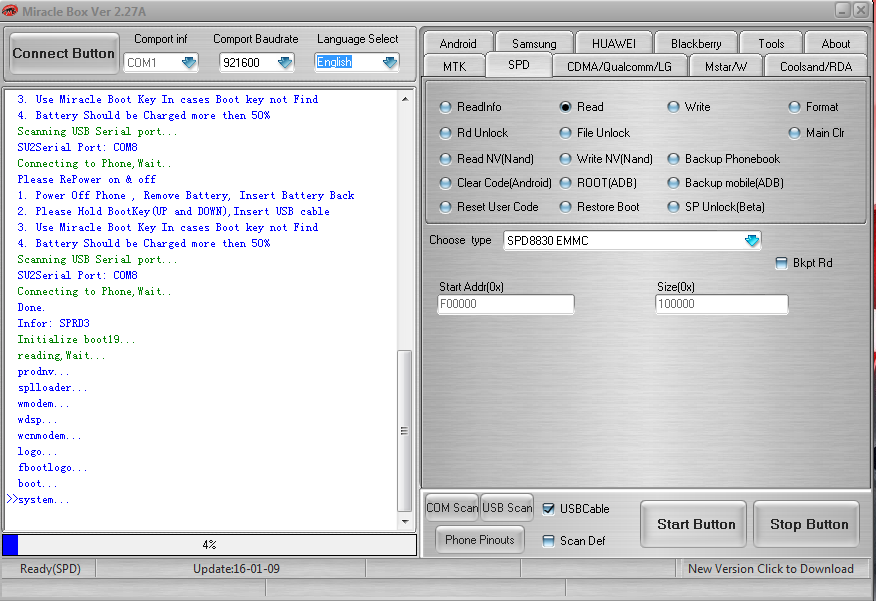Choose SP Unlock(Beta) radio option
The height and width of the screenshot is (601, 876).
(673, 207)
